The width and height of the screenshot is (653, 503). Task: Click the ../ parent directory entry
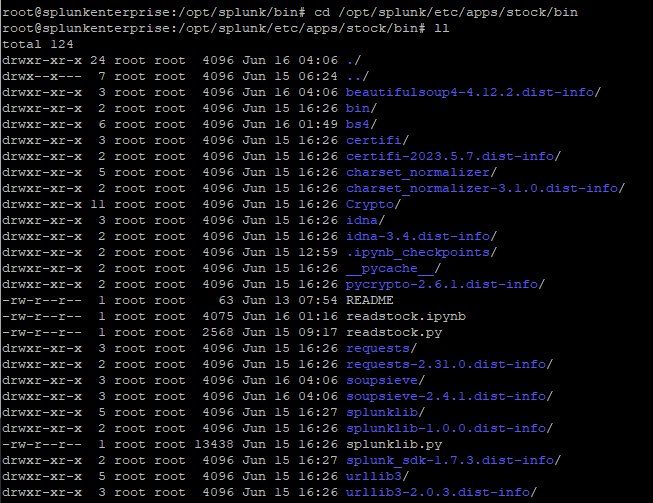pyautogui.click(x=357, y=77)
